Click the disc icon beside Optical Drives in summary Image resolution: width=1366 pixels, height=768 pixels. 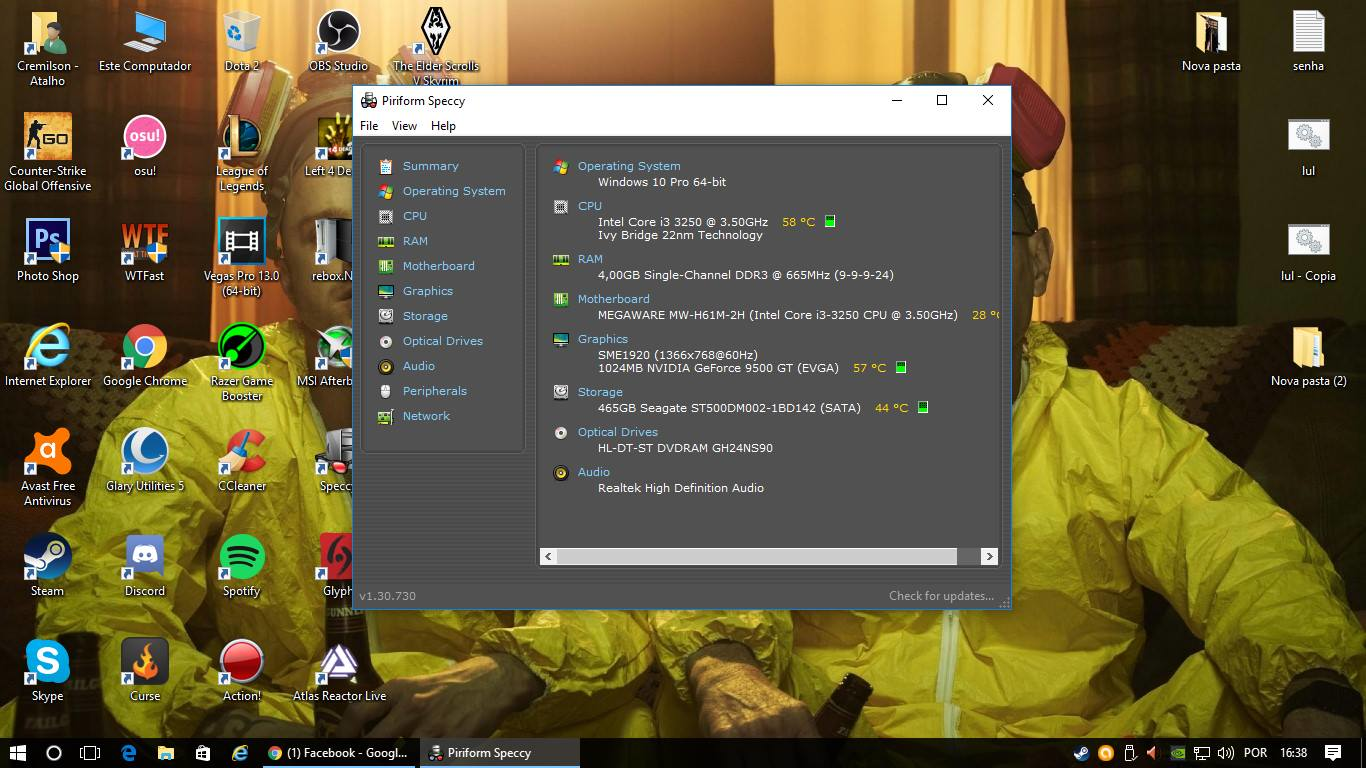click(561, 433)
